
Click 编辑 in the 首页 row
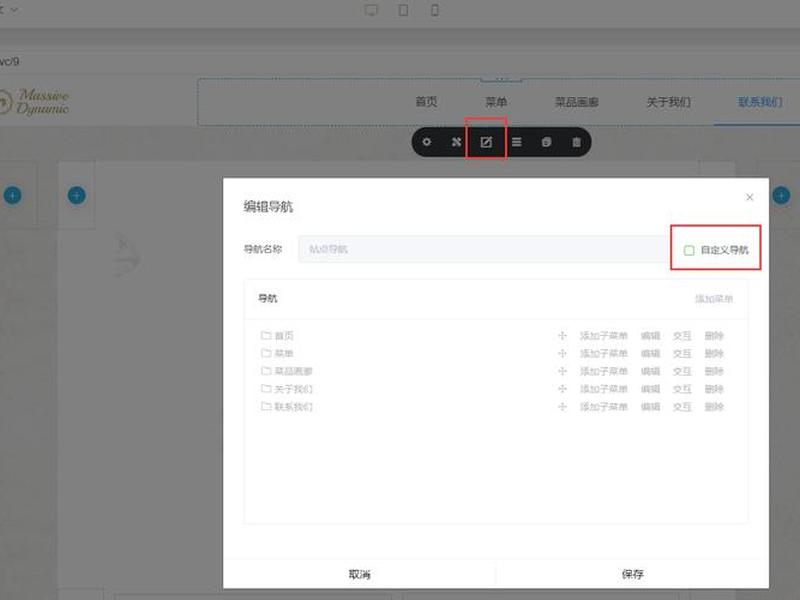[x=651, y=336]
